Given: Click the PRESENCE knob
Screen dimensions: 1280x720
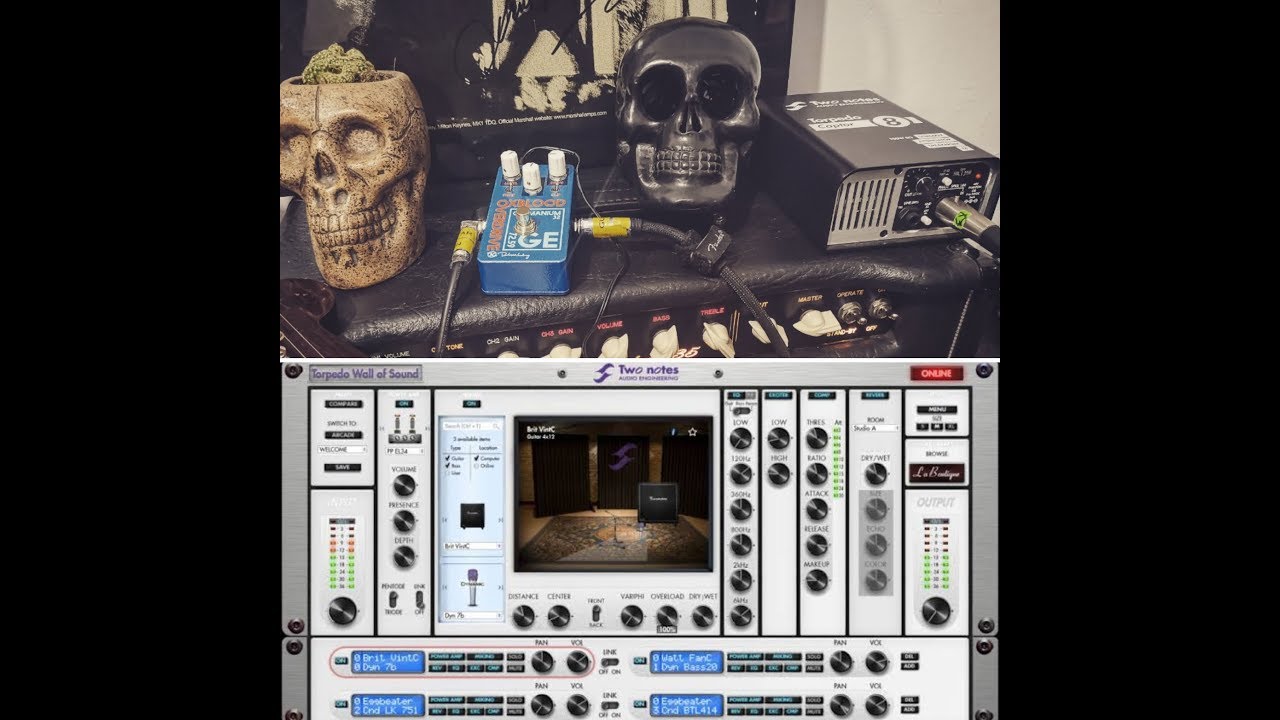Looking at the screenshot, I should pyautogui.click(x=404, y=521).
